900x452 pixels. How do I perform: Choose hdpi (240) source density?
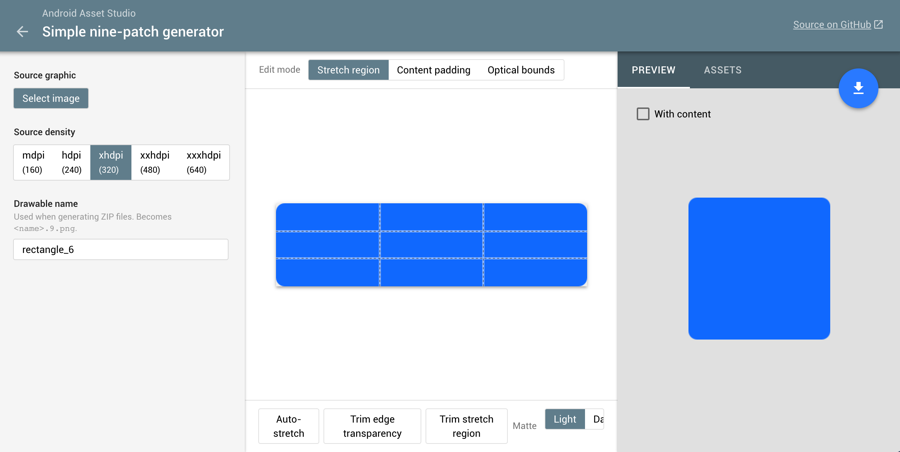(72, 163)
